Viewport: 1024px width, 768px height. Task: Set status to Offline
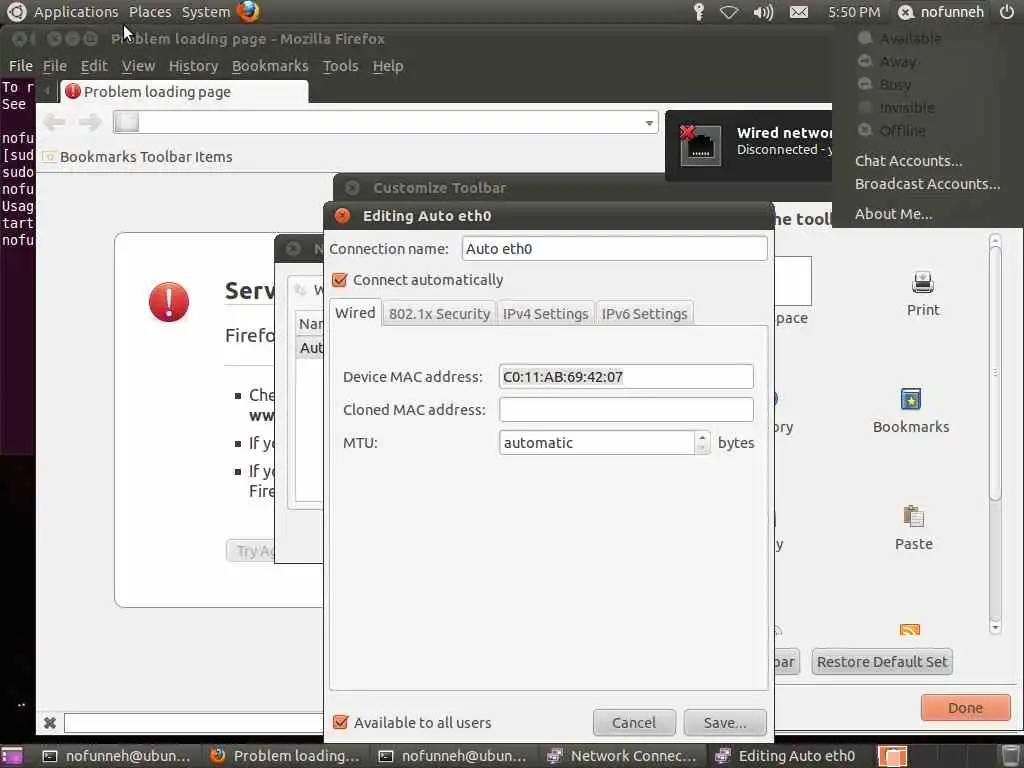(902, 131)
